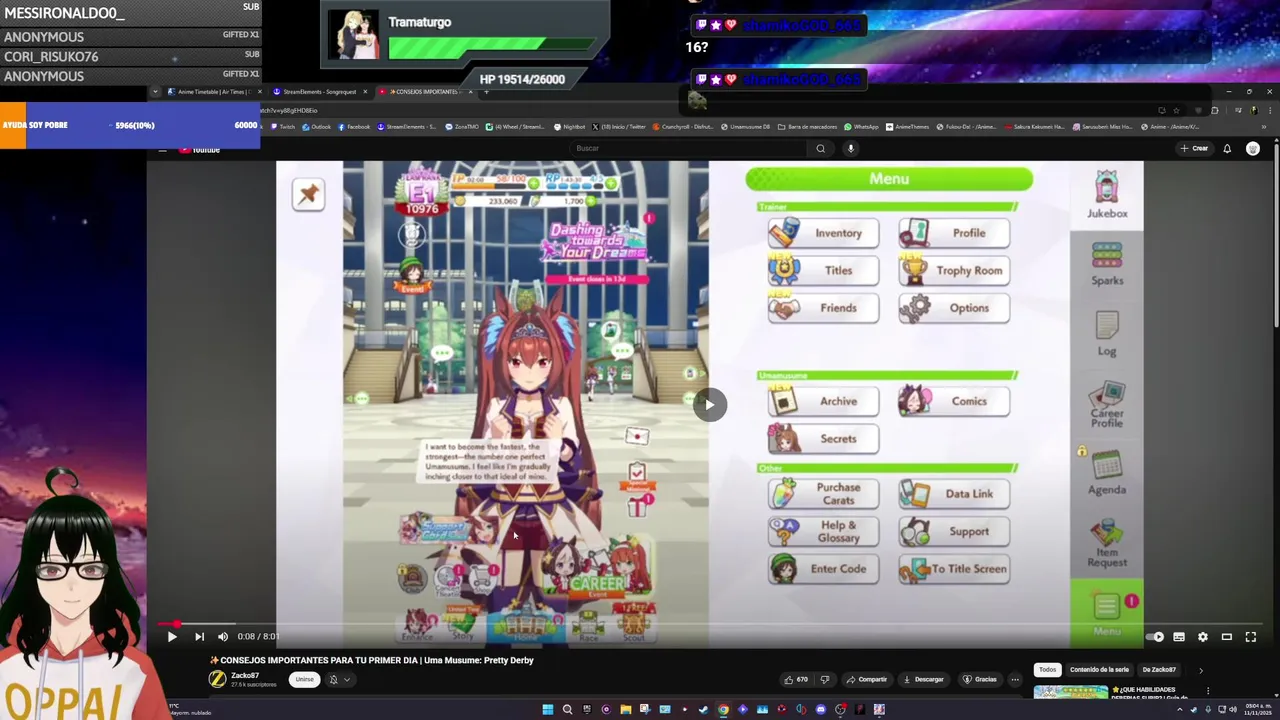1280x720 pixels.
Task: Open the Enter Code entry
Action: click(823, 569)
